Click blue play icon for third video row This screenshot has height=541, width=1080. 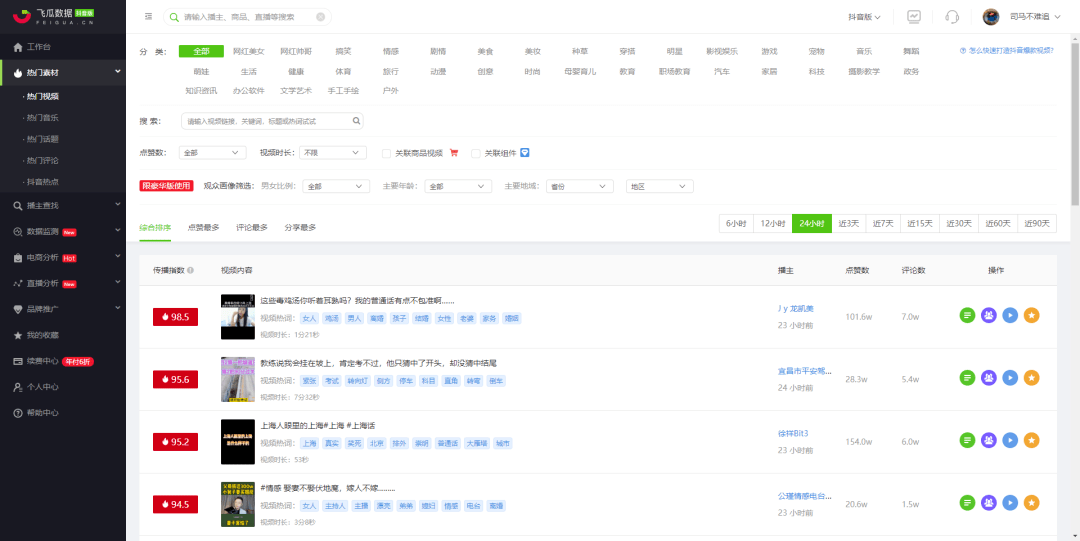click(x=1010, y=440)
